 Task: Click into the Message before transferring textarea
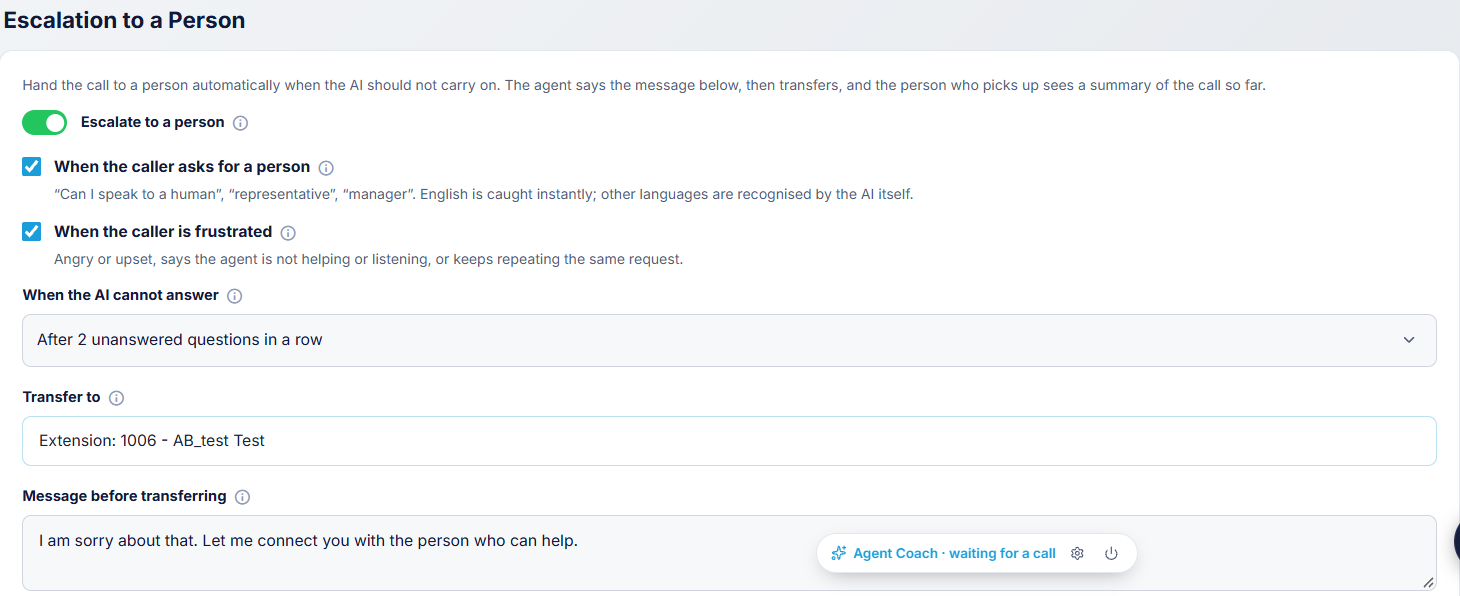point(729,553)
